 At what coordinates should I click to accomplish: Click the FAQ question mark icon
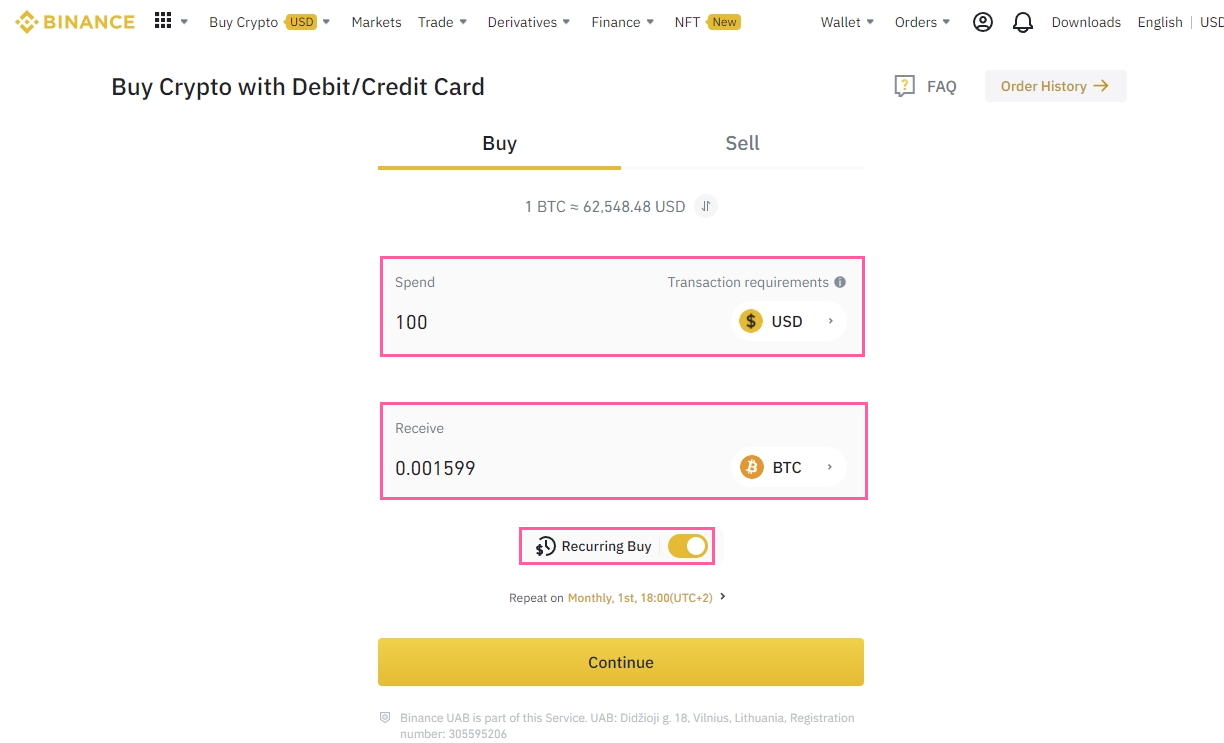[904, 86]
